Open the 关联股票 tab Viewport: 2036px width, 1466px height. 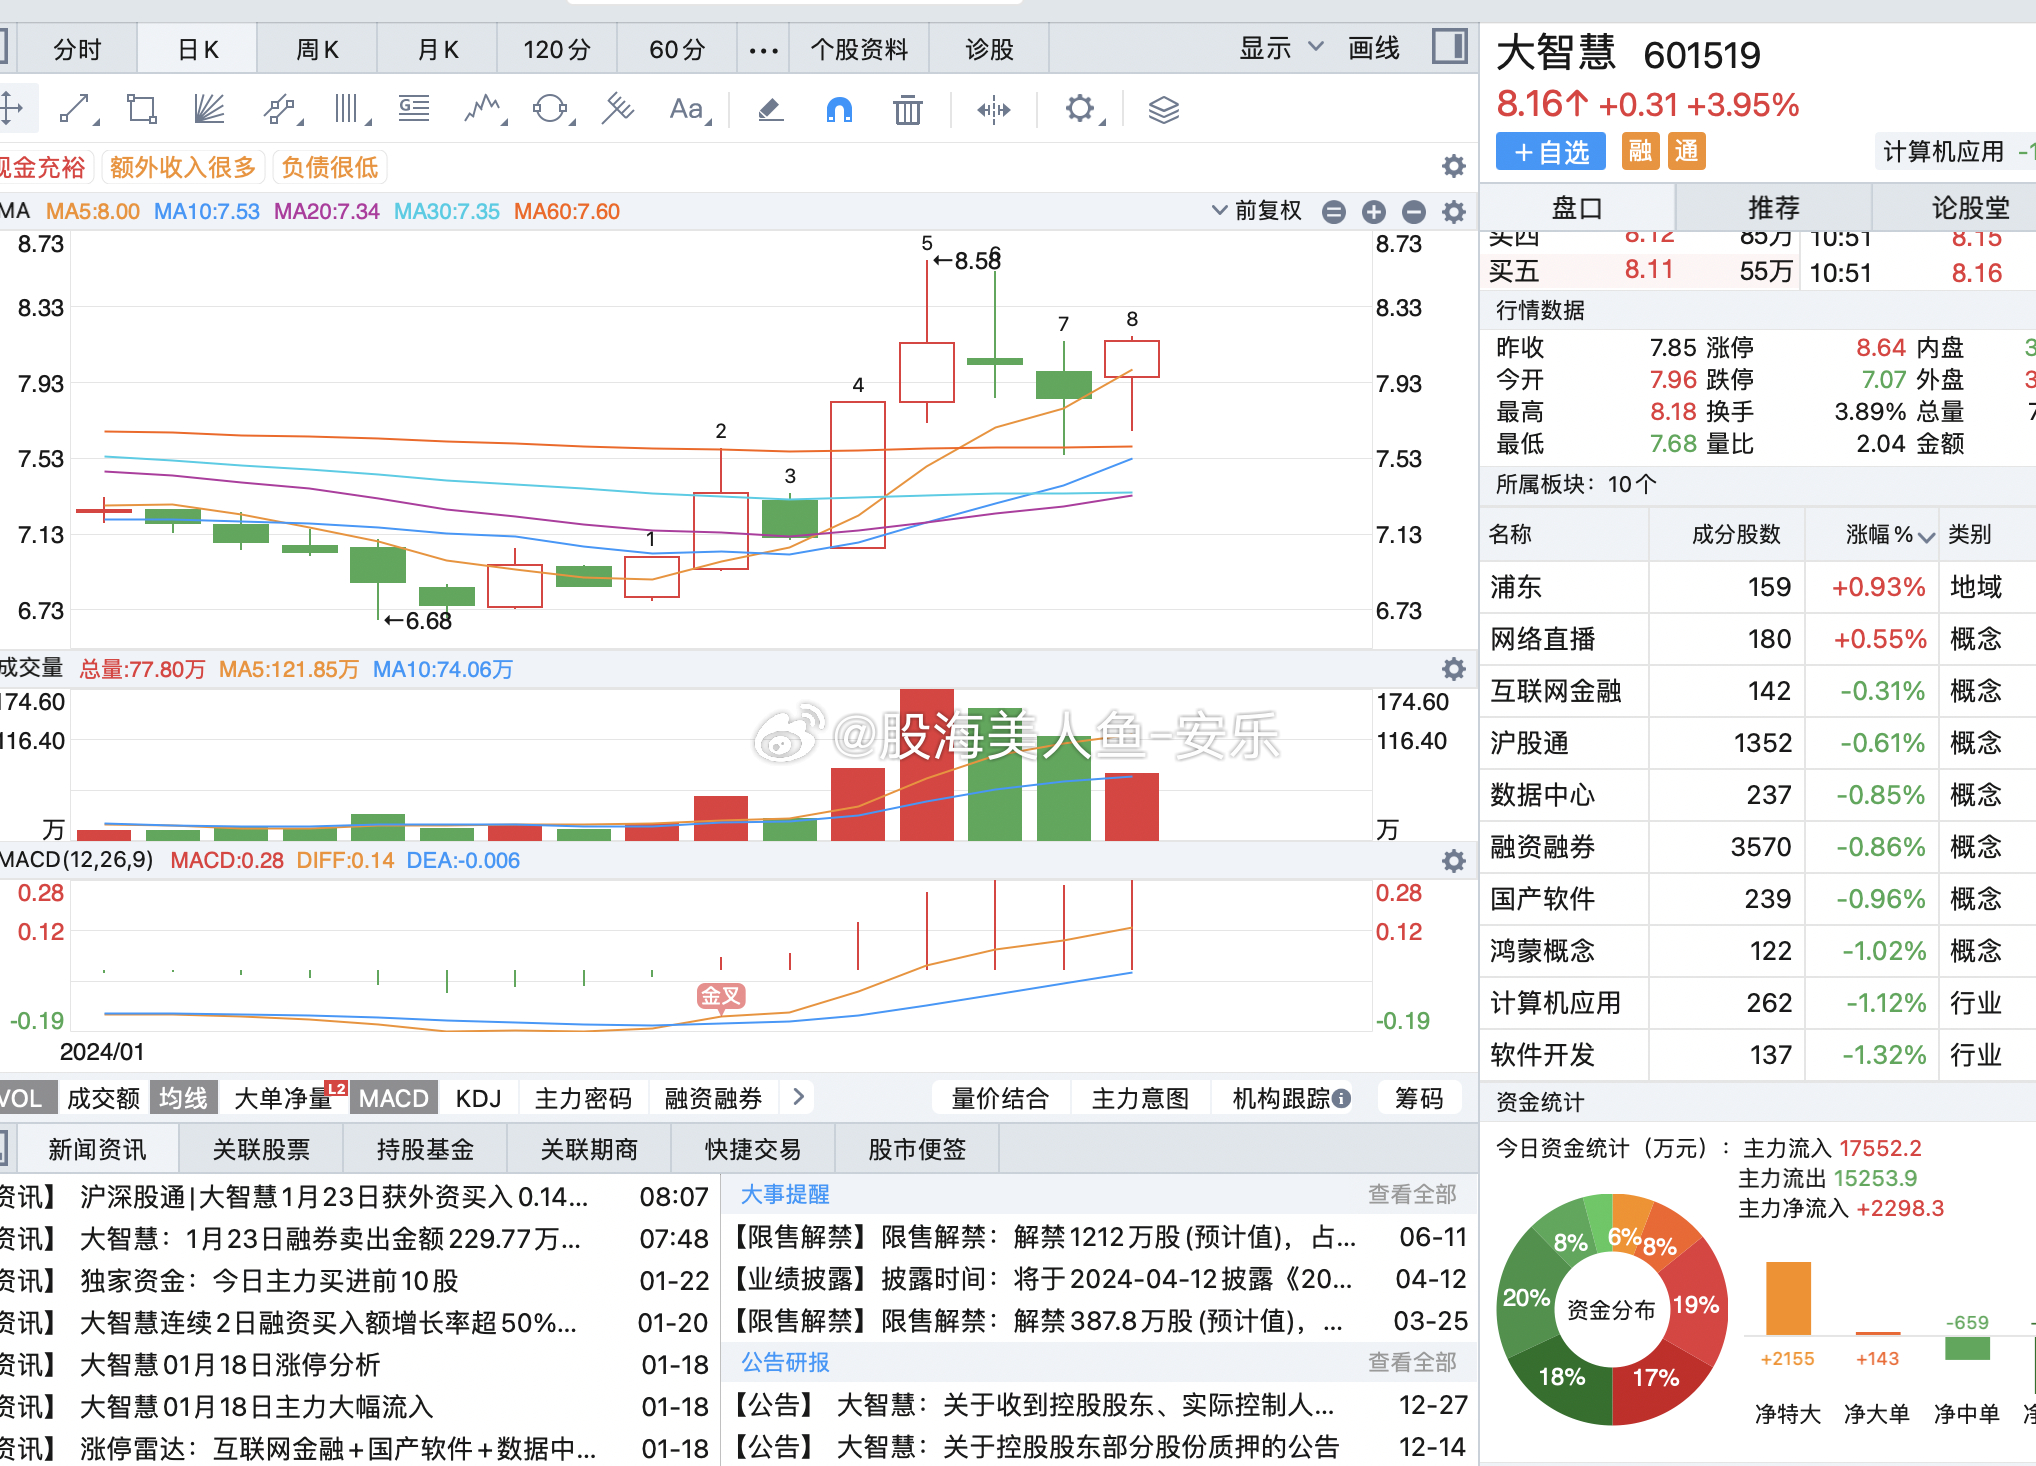pyautogui.click(x=261, y=1149)
